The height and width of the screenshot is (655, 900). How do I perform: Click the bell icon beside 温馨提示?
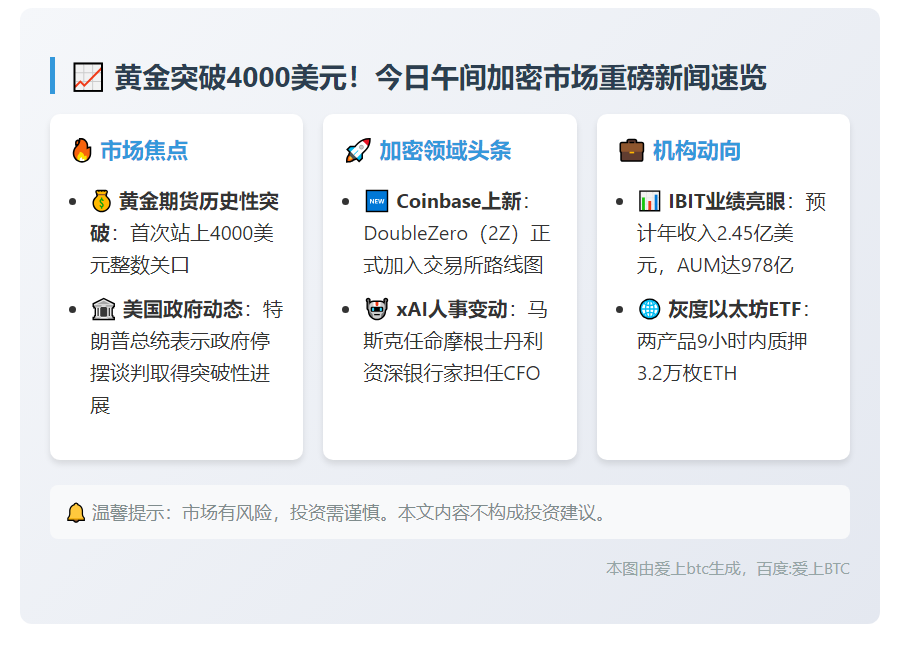[76, 513]
